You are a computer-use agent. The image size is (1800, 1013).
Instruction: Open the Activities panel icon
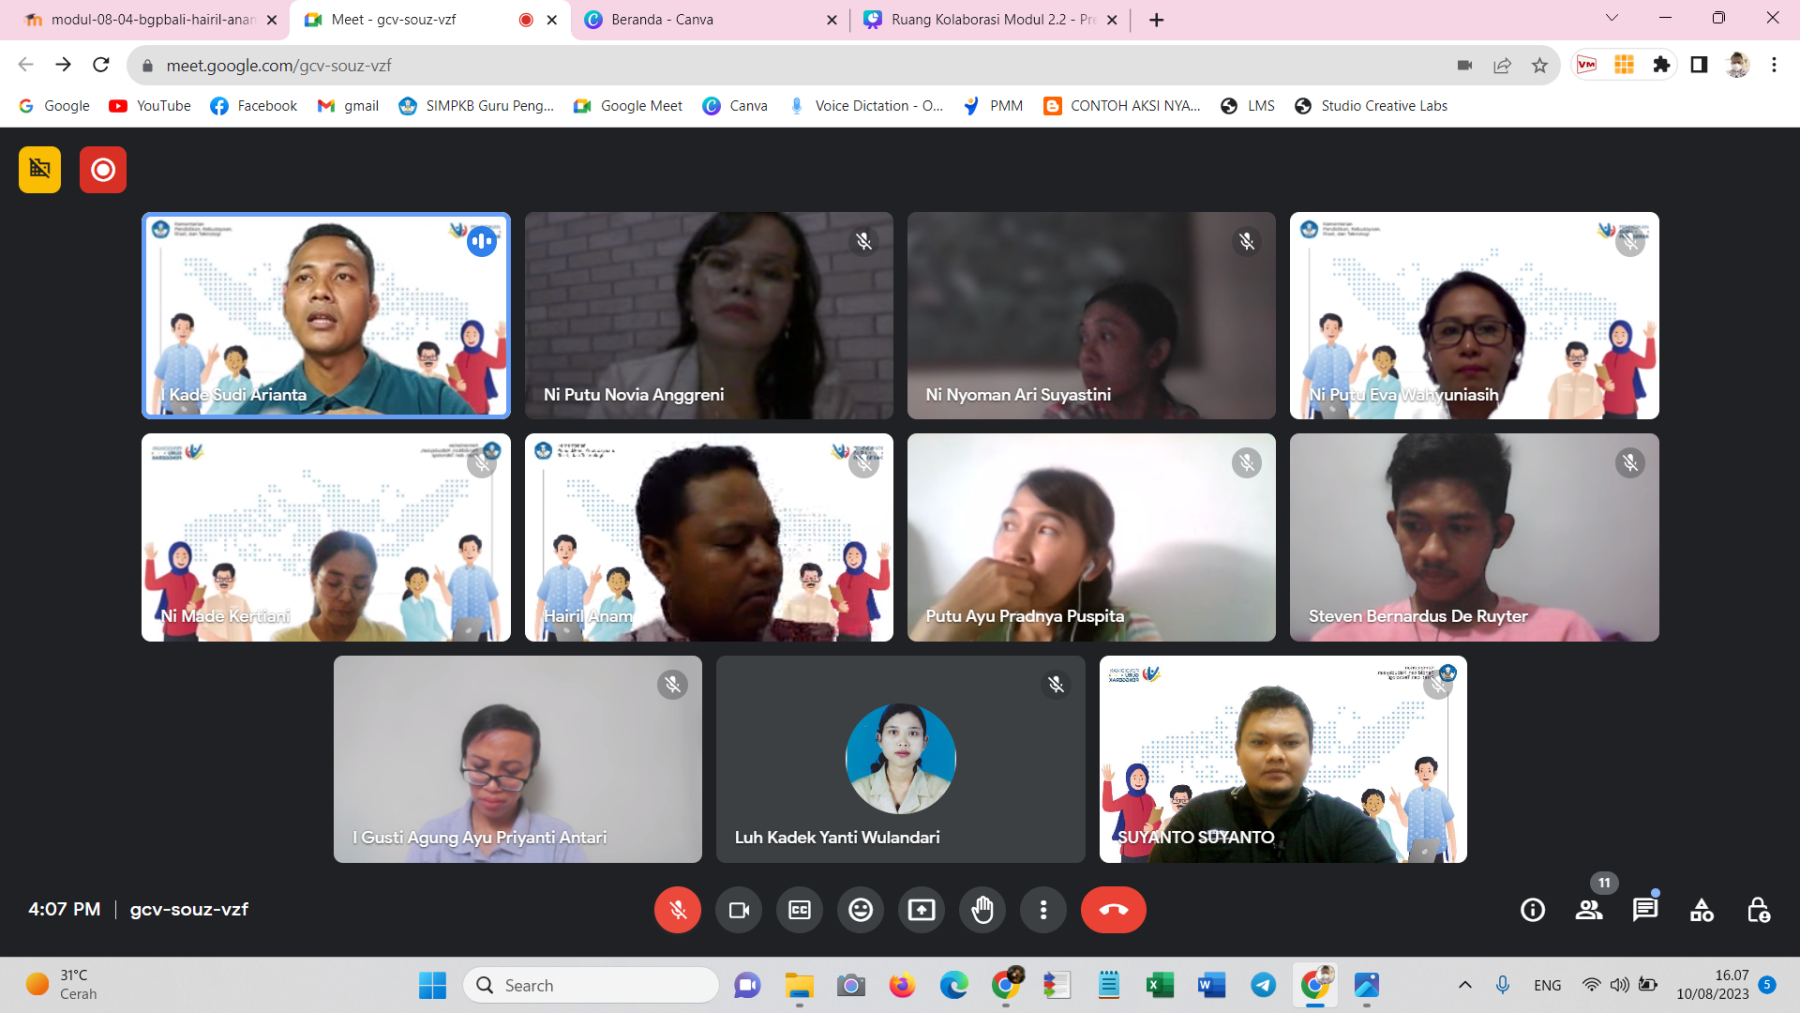(1701, 909)
